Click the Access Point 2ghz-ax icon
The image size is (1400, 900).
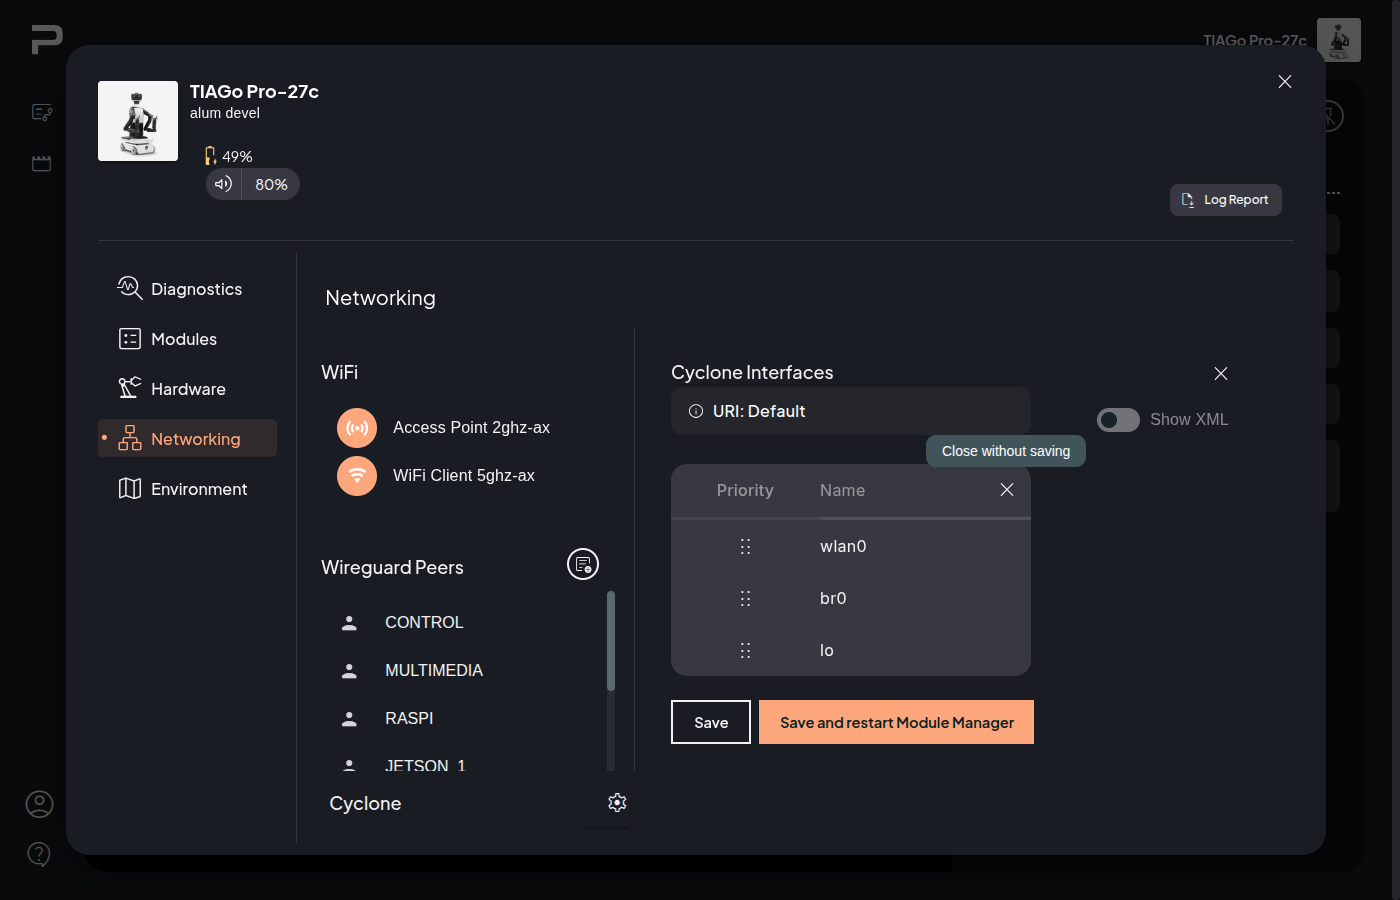click(x=357, y=428)
